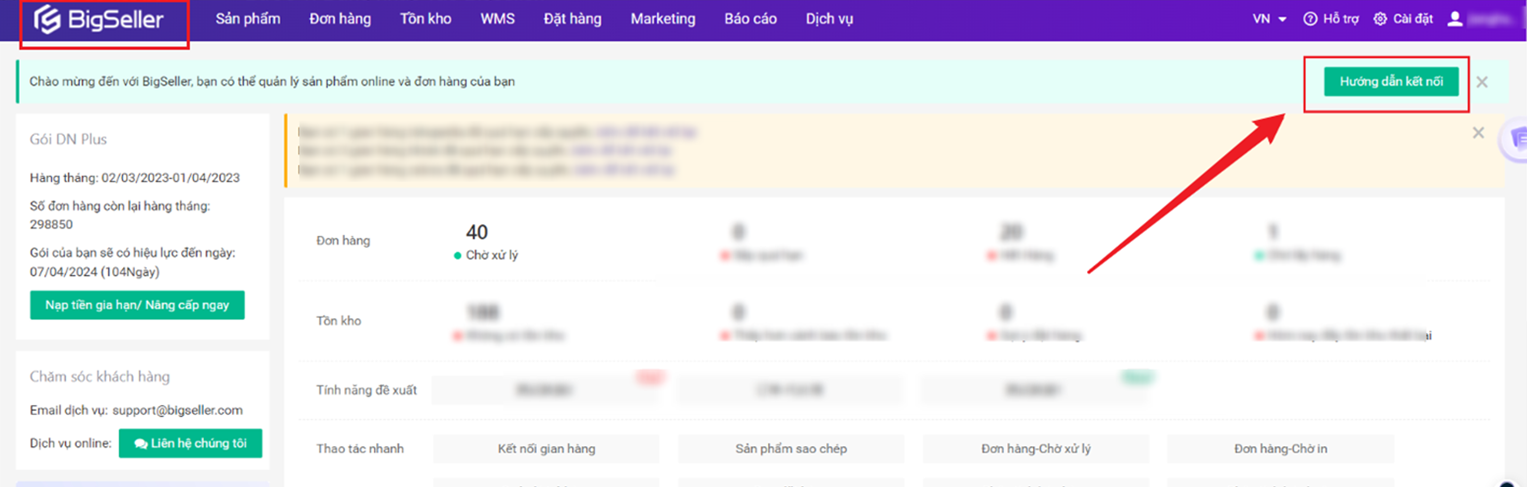Open the Hỗ trợ help icon
This screenshot has width=1527, height=487.
[1310, 19]
